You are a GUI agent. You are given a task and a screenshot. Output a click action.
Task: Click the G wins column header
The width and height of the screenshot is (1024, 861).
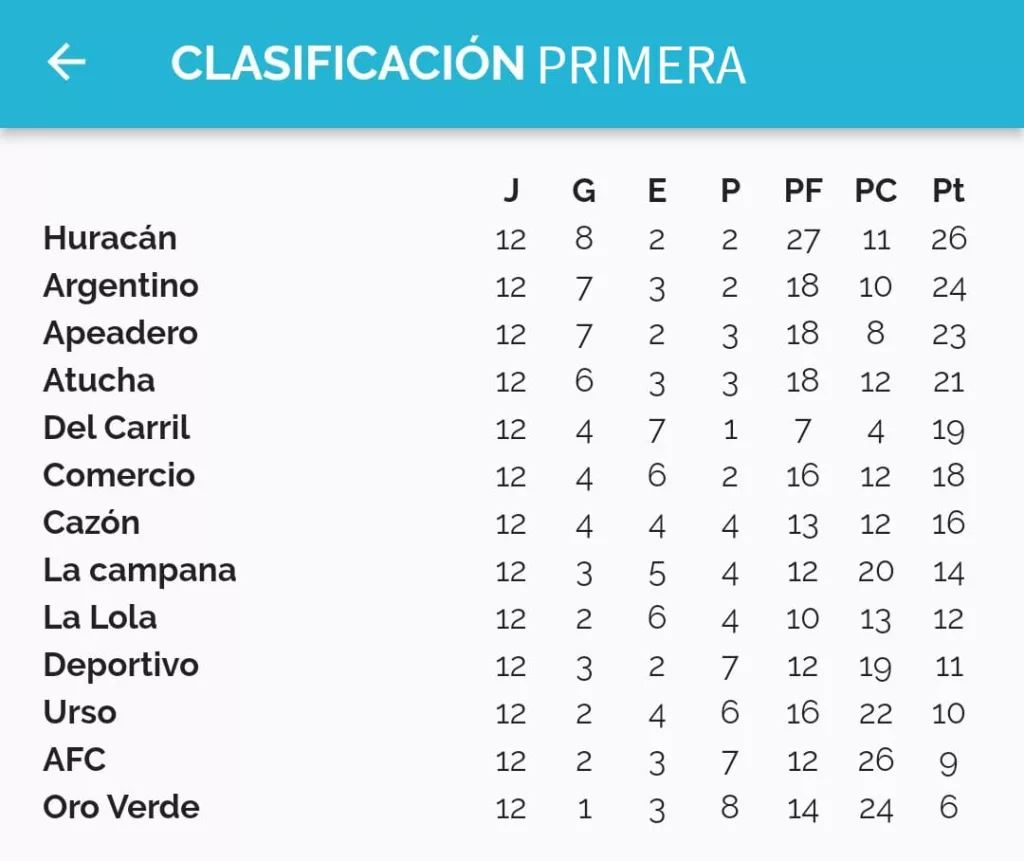(x=584, y=191)
